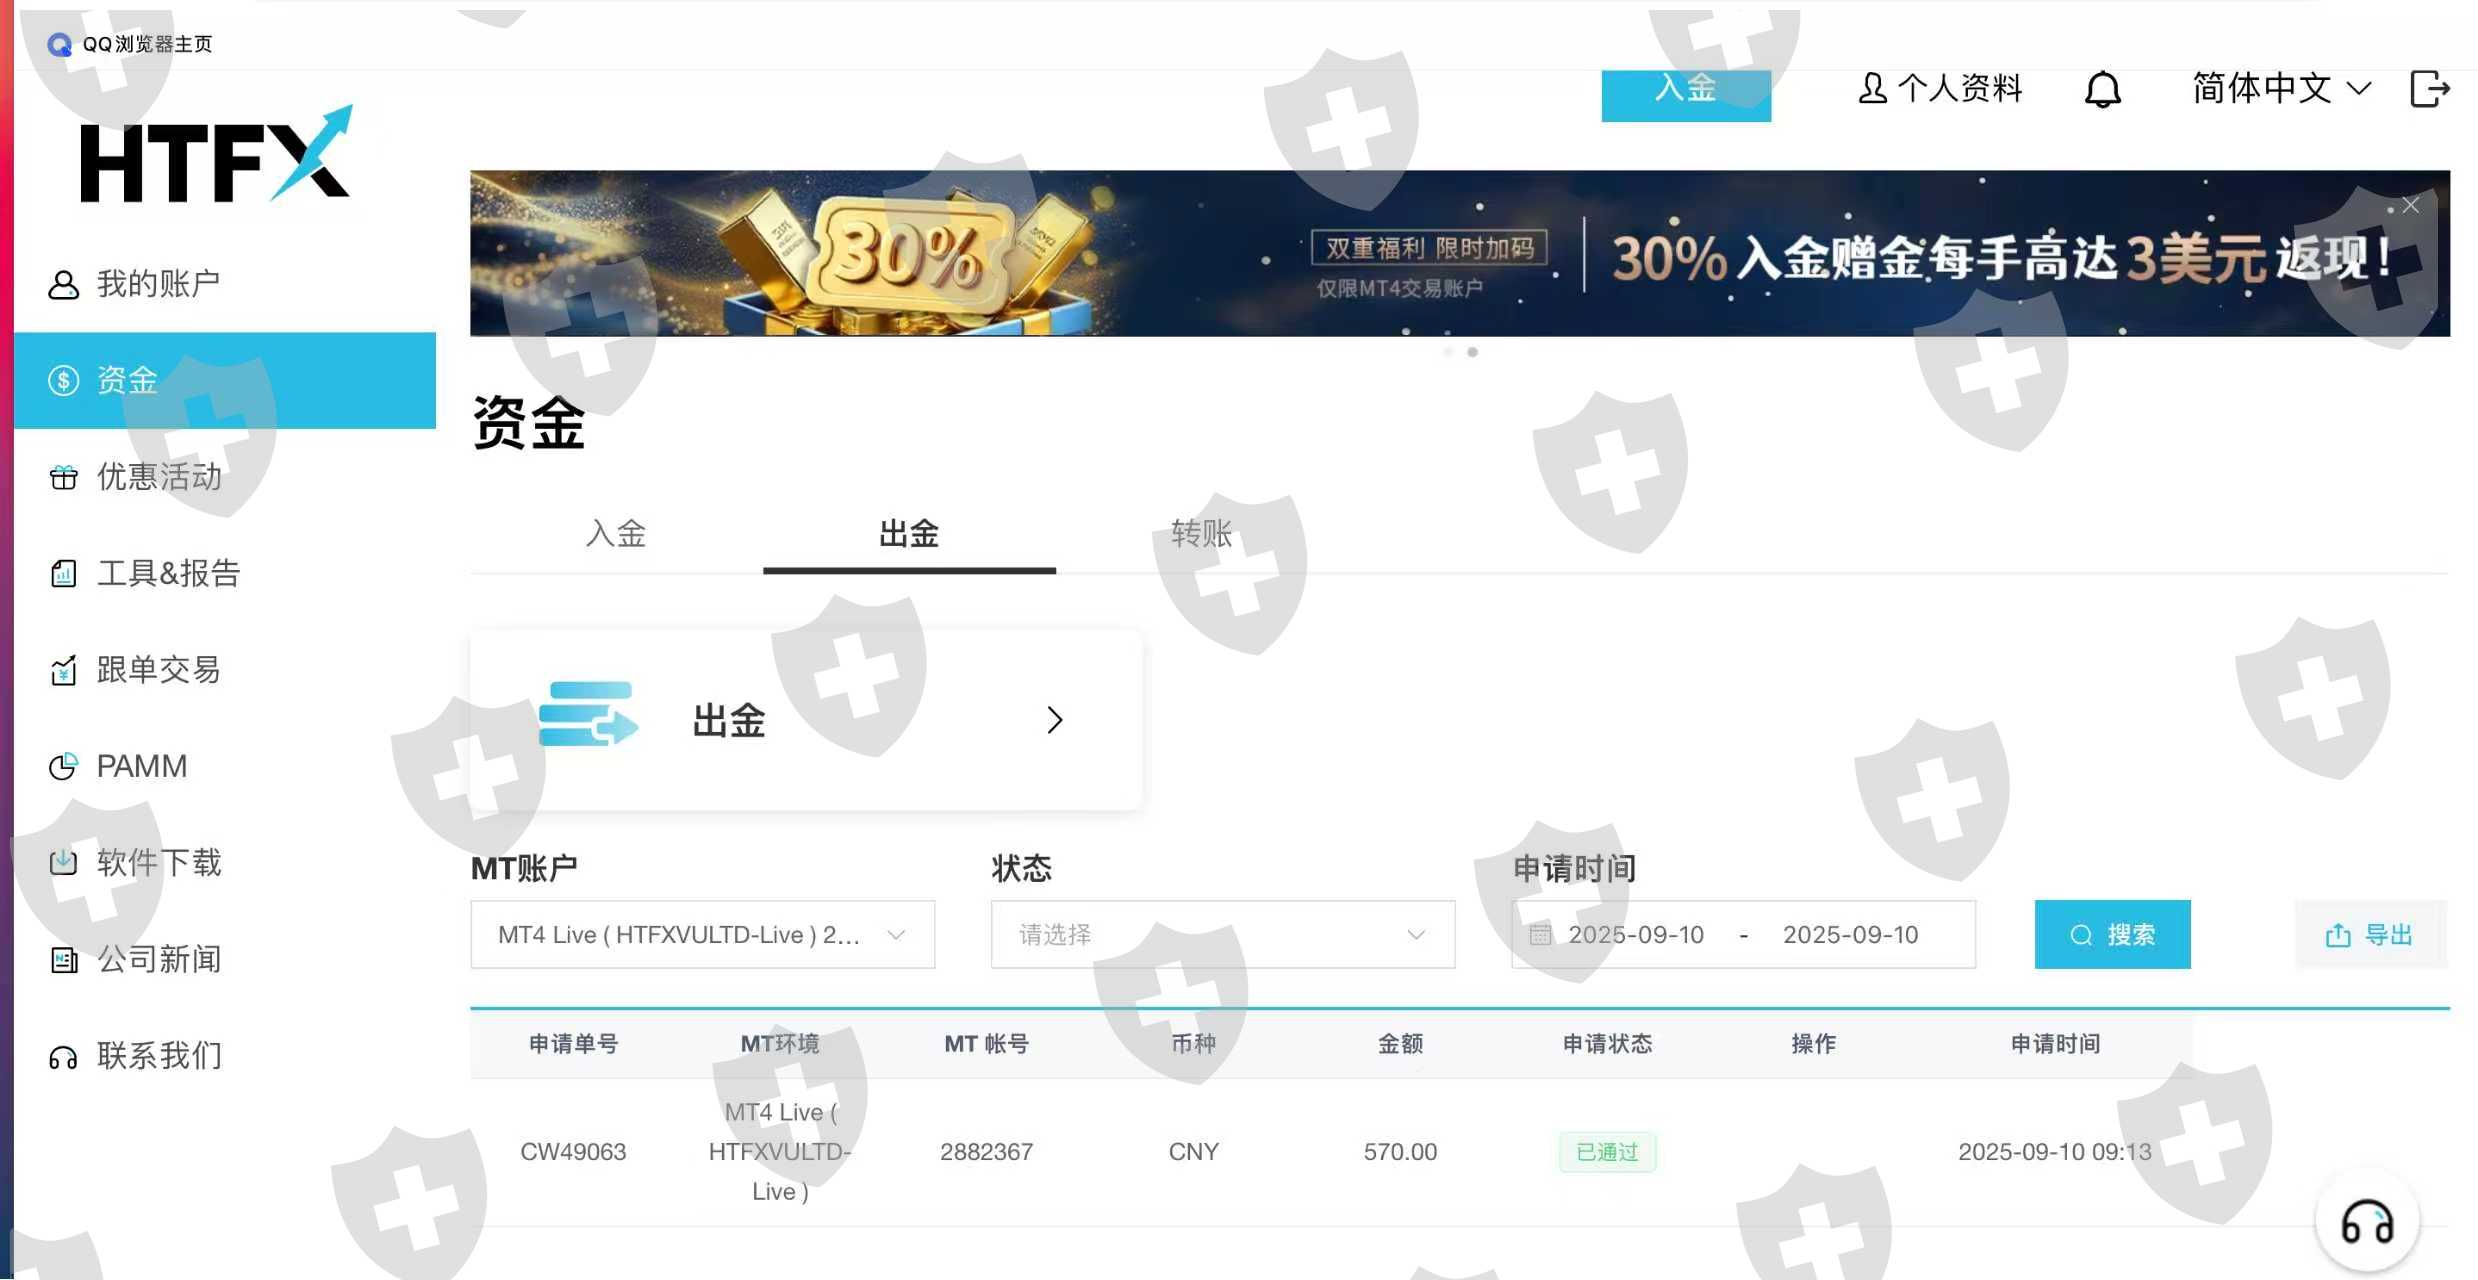Screen dimensions: 2478x1280
Task: Close the 30% promotion banner
Action: (x=2411, y=204)
